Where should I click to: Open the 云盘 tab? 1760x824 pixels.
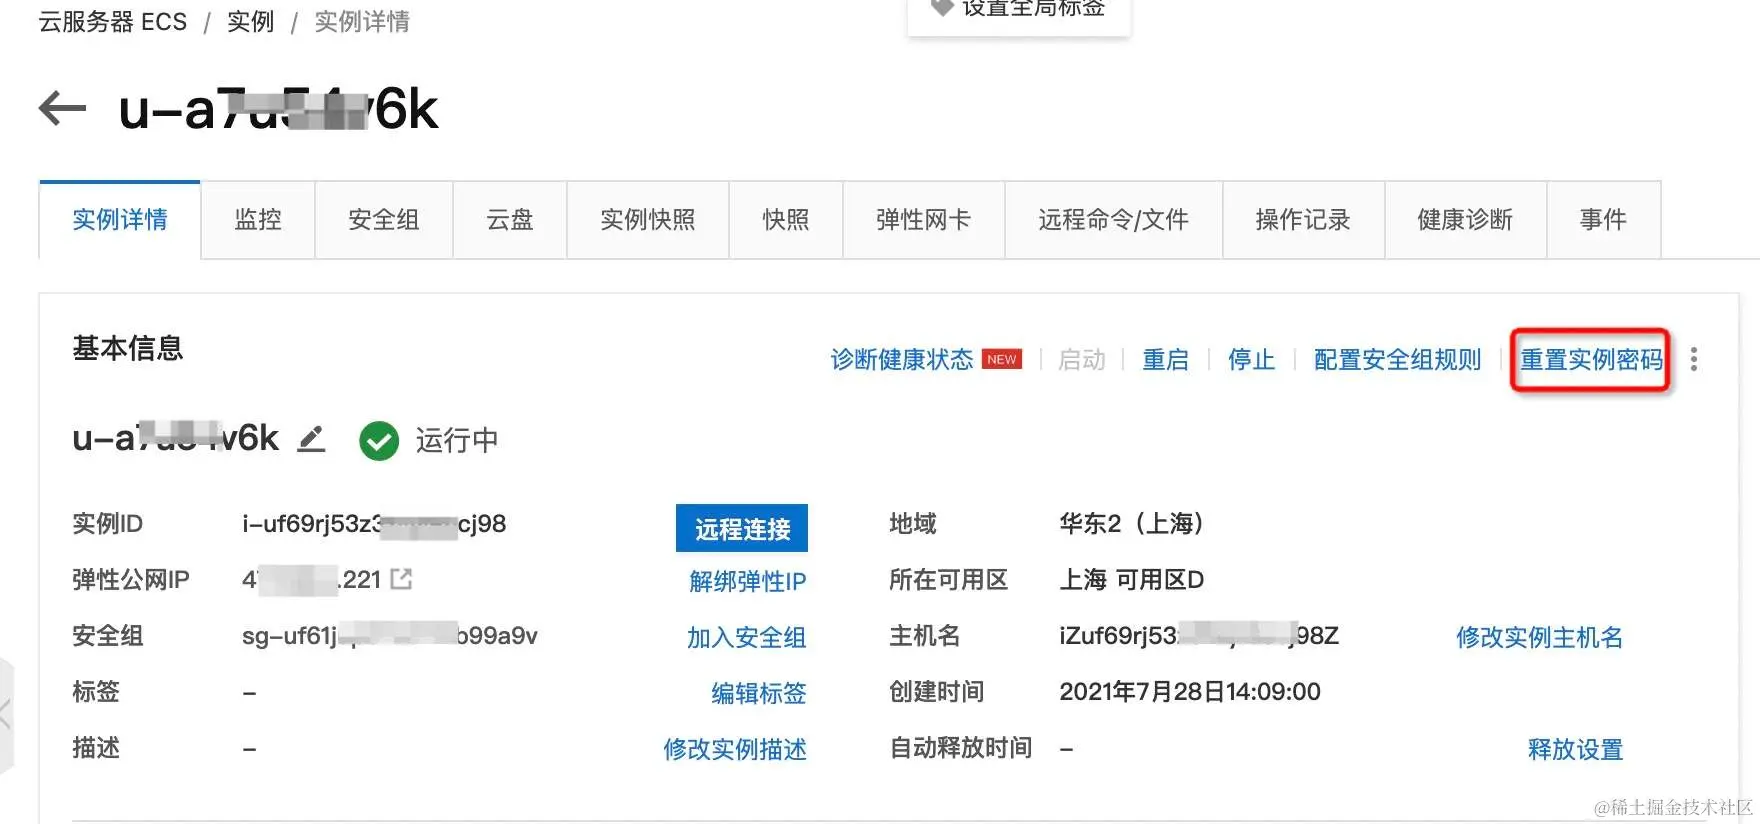pos(510,220)
